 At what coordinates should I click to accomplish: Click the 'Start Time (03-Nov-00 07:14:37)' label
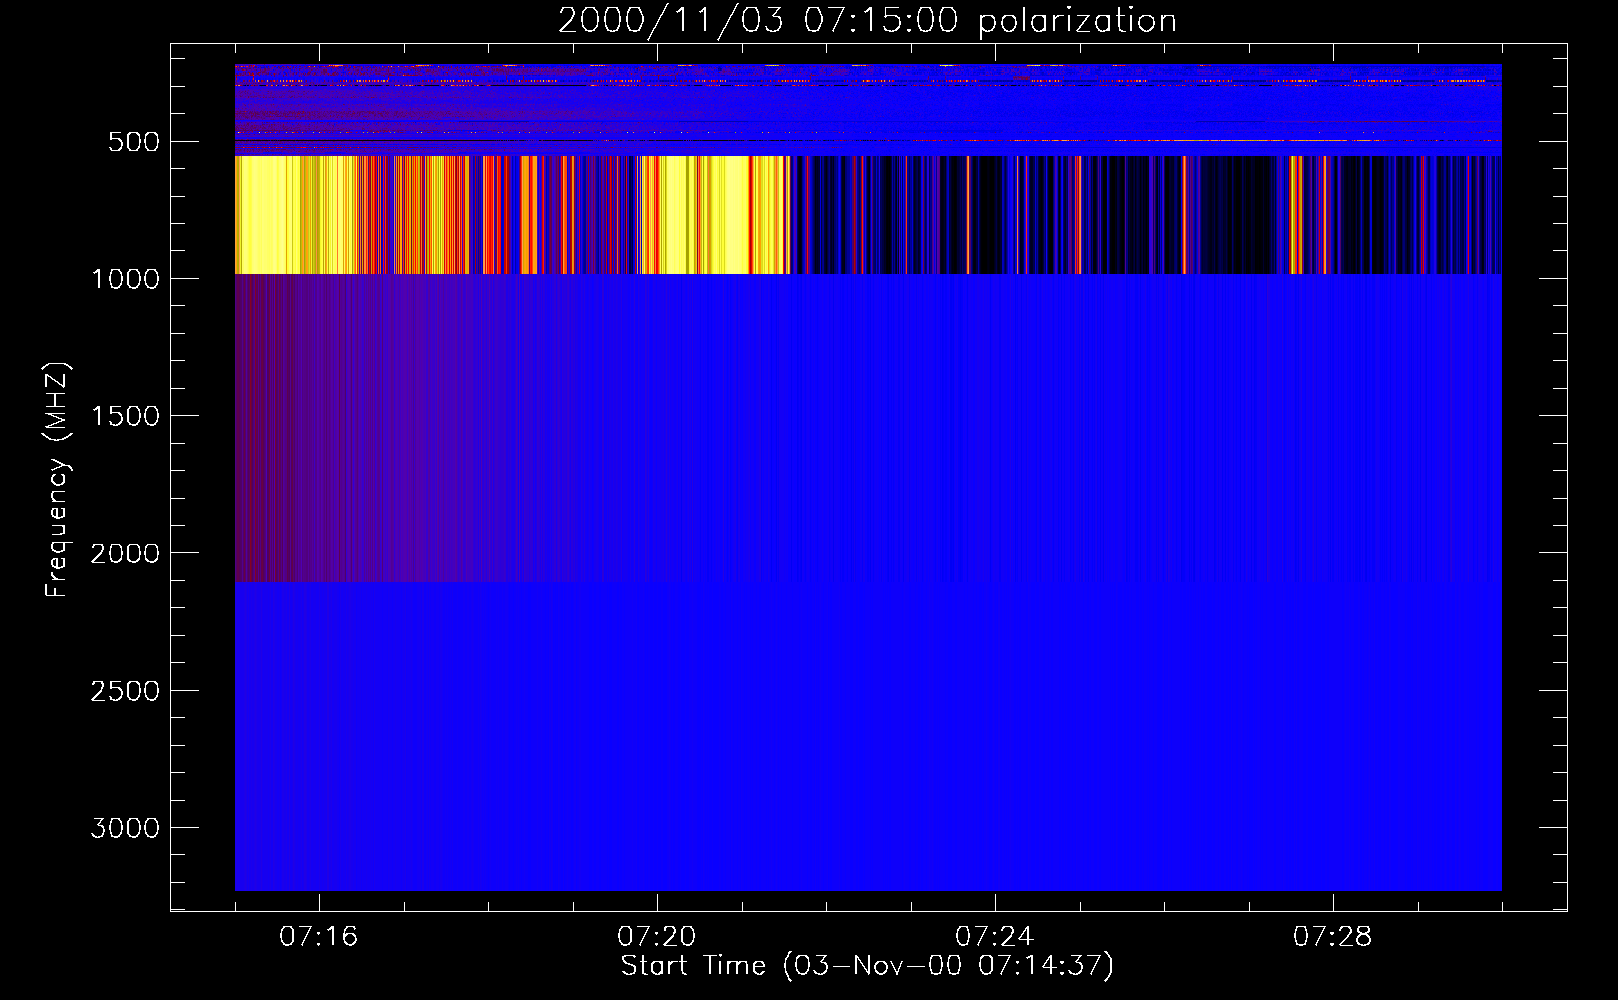point(867,966)
